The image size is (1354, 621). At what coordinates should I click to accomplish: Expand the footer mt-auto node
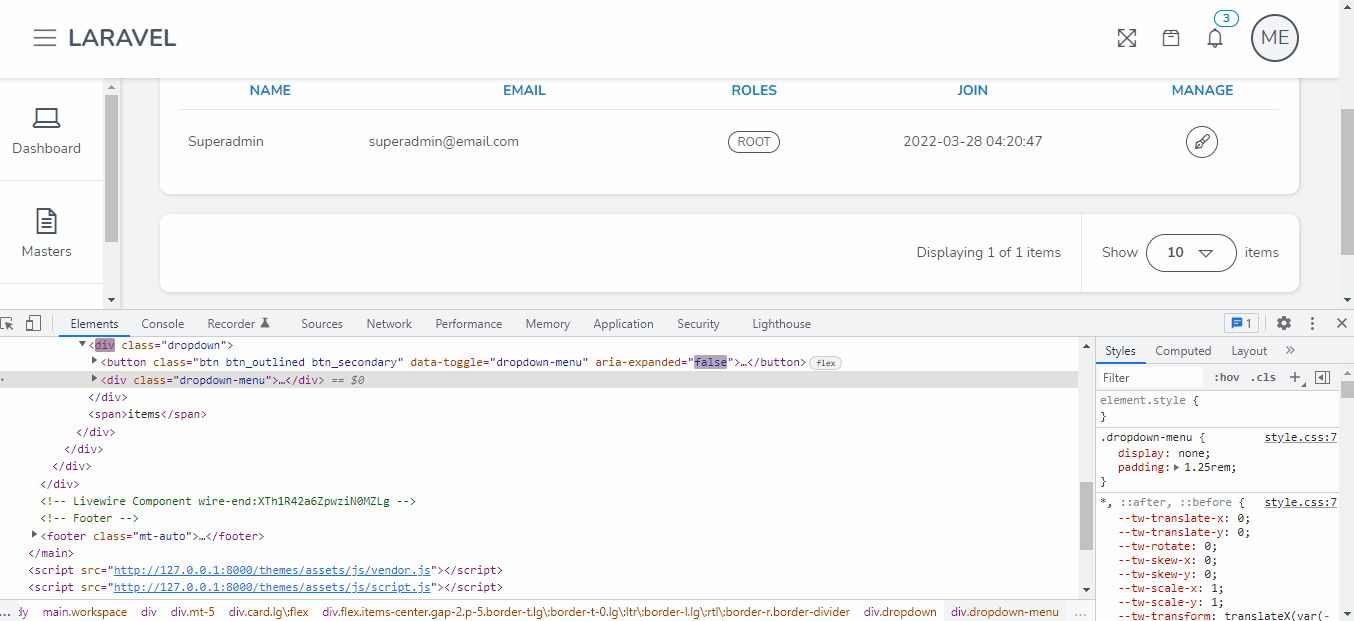(x=35, y=535)
